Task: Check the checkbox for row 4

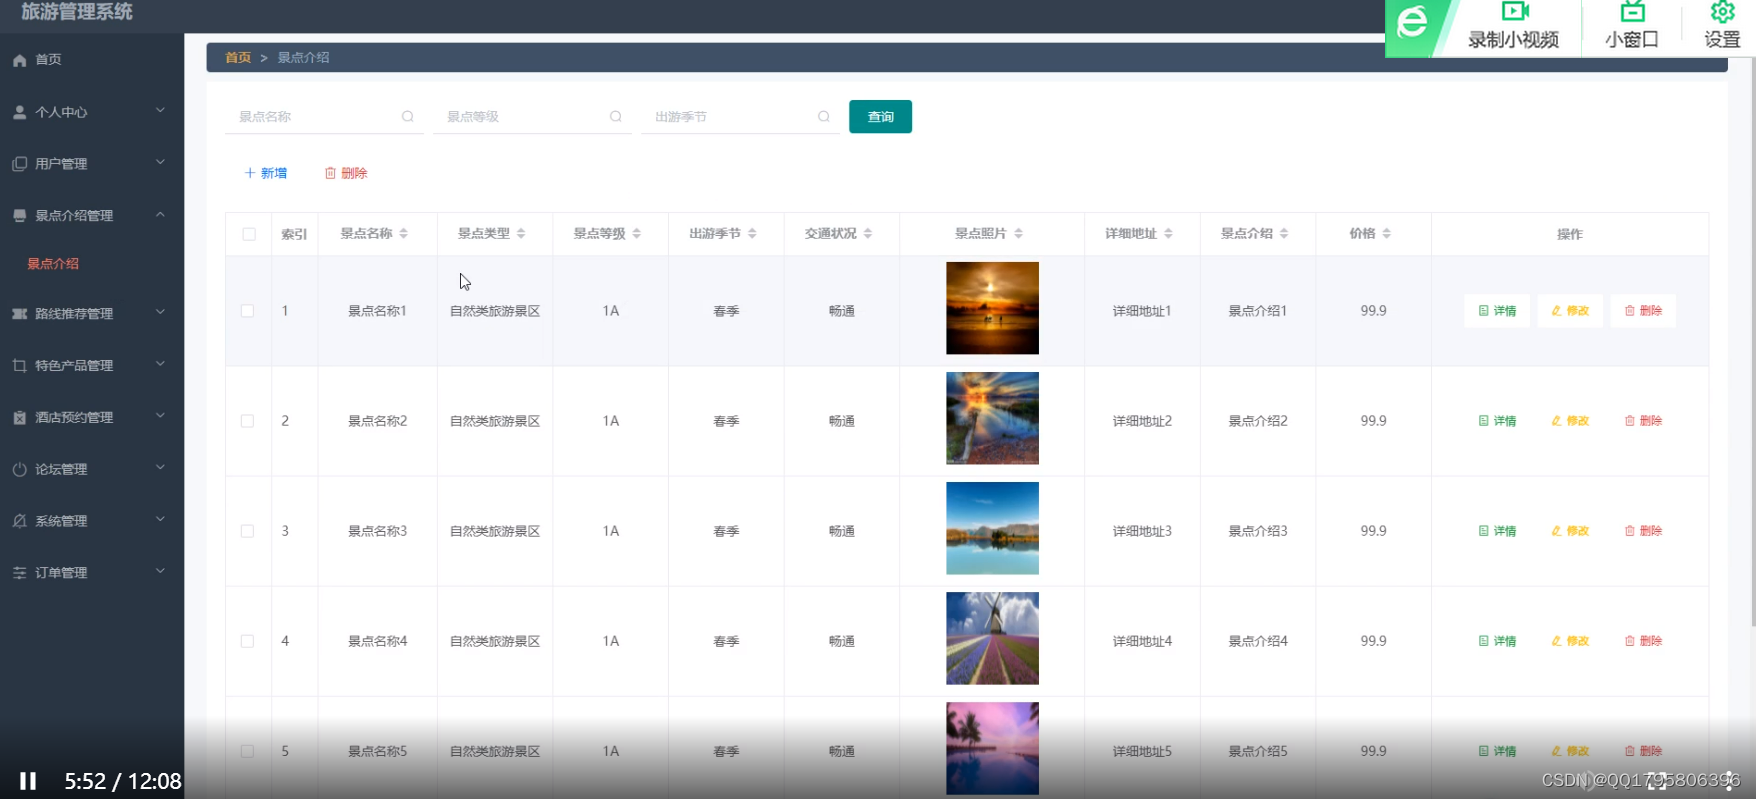Action: (x=247, y=641)
